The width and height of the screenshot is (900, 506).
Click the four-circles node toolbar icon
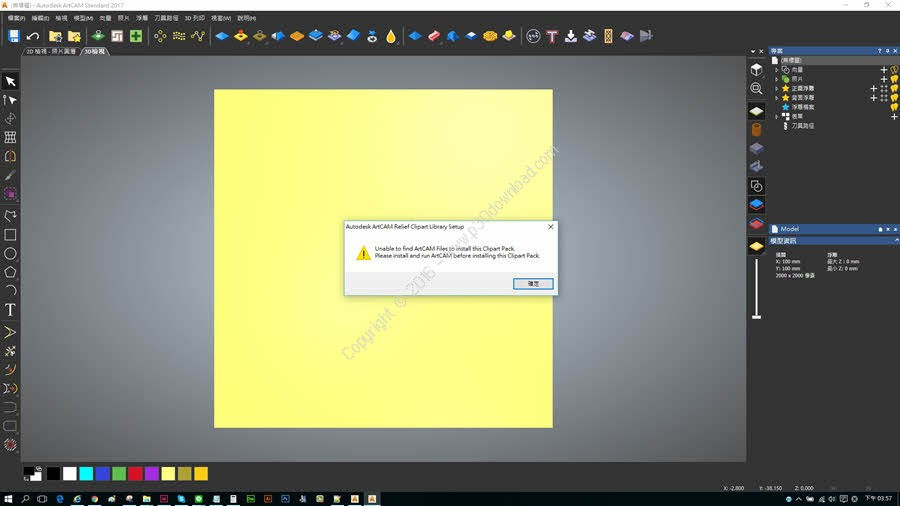click(160, 36)
